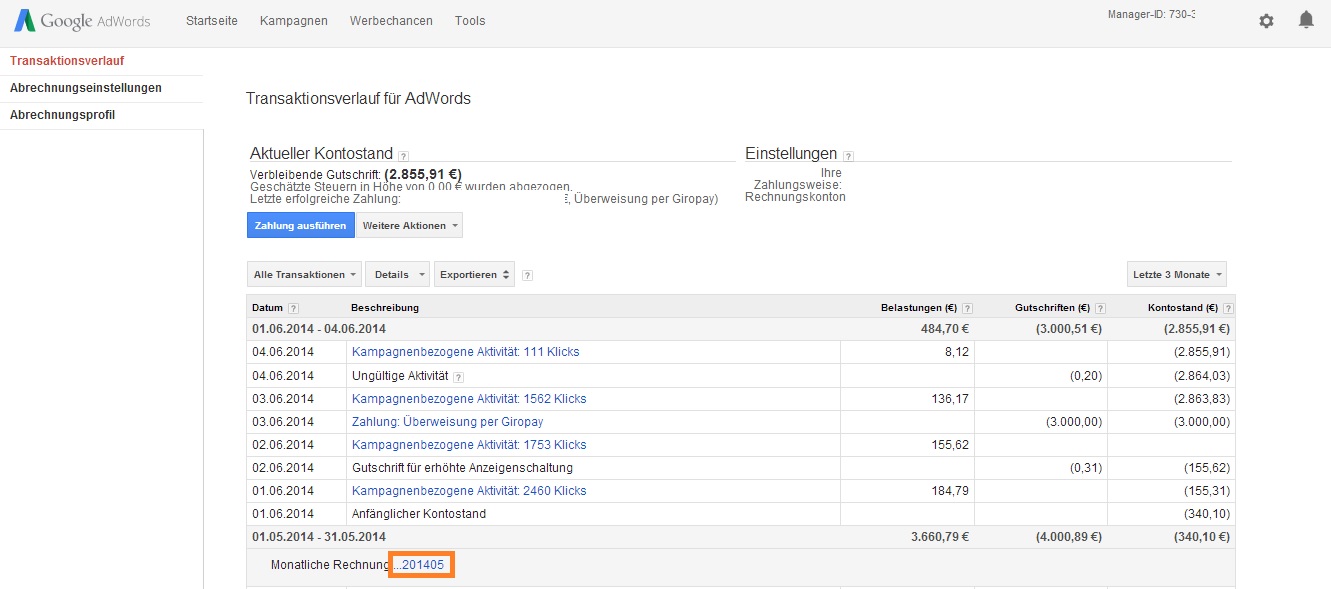Click the Zahlung ausführen button
Image resolution: width=1331 pixels, height=589 pixels.
[301, 225]
